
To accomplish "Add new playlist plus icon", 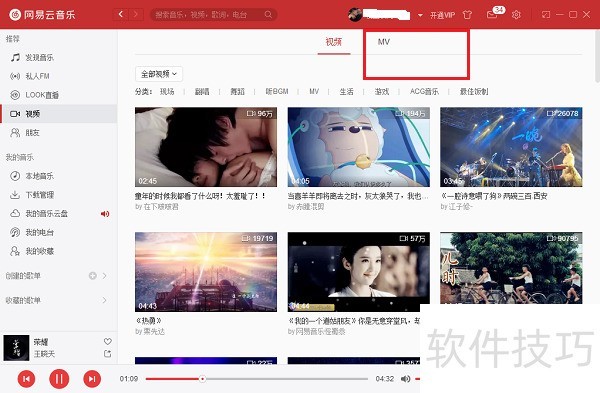I will coord(93,276).
